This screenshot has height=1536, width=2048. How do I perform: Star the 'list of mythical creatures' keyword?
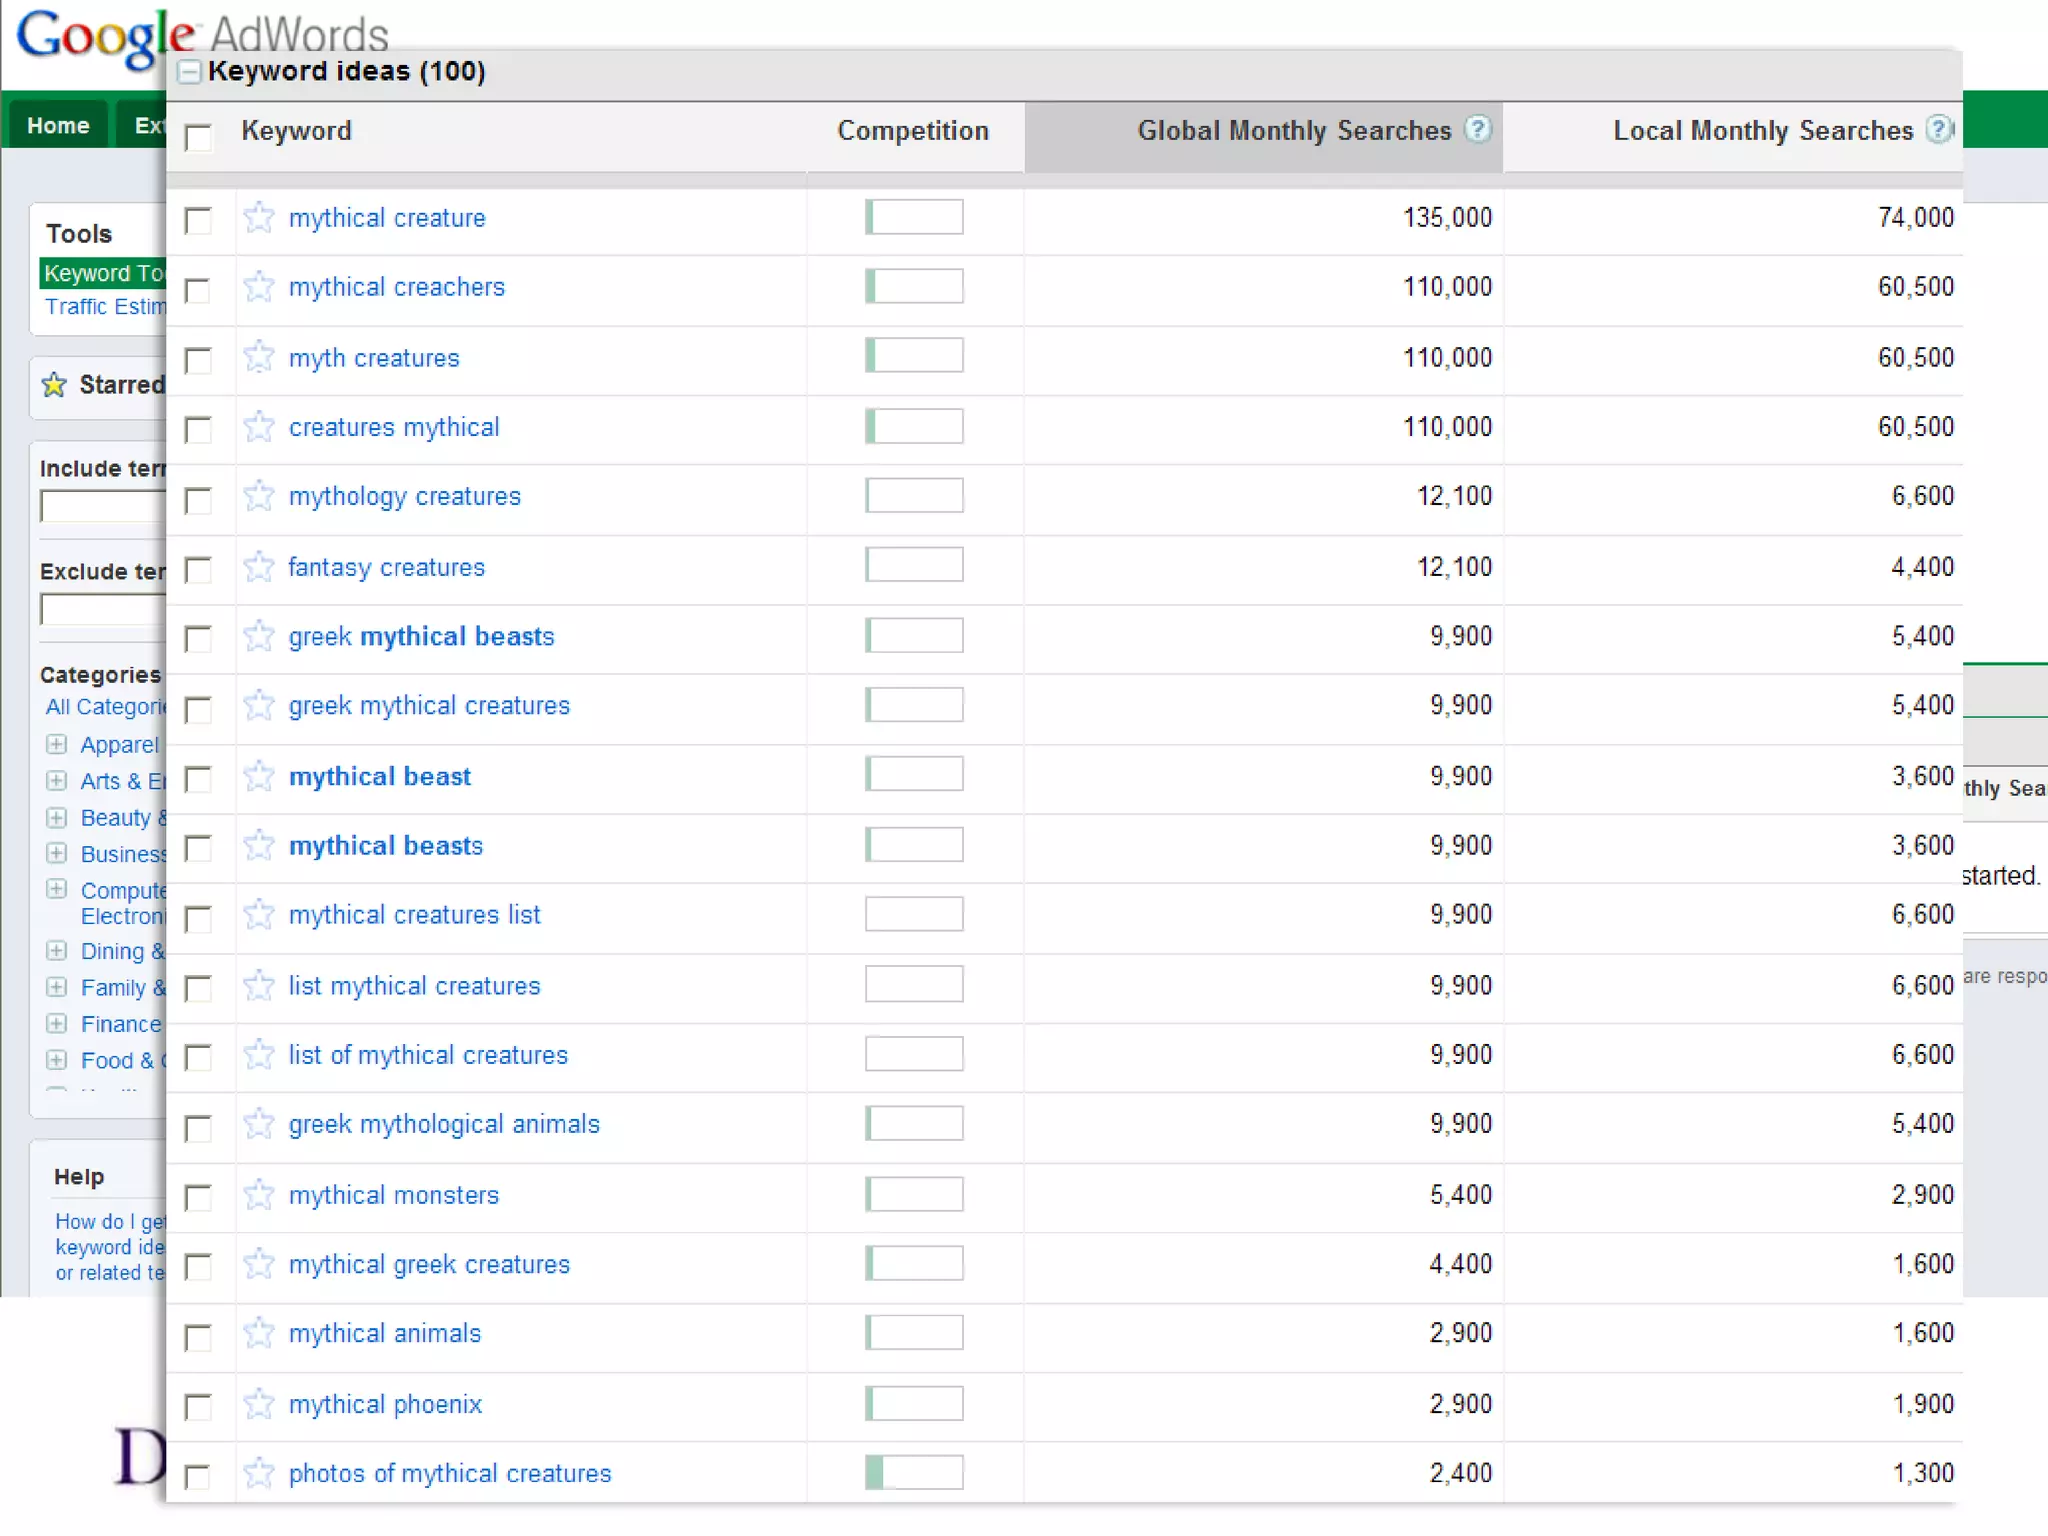coord(259,1055)
